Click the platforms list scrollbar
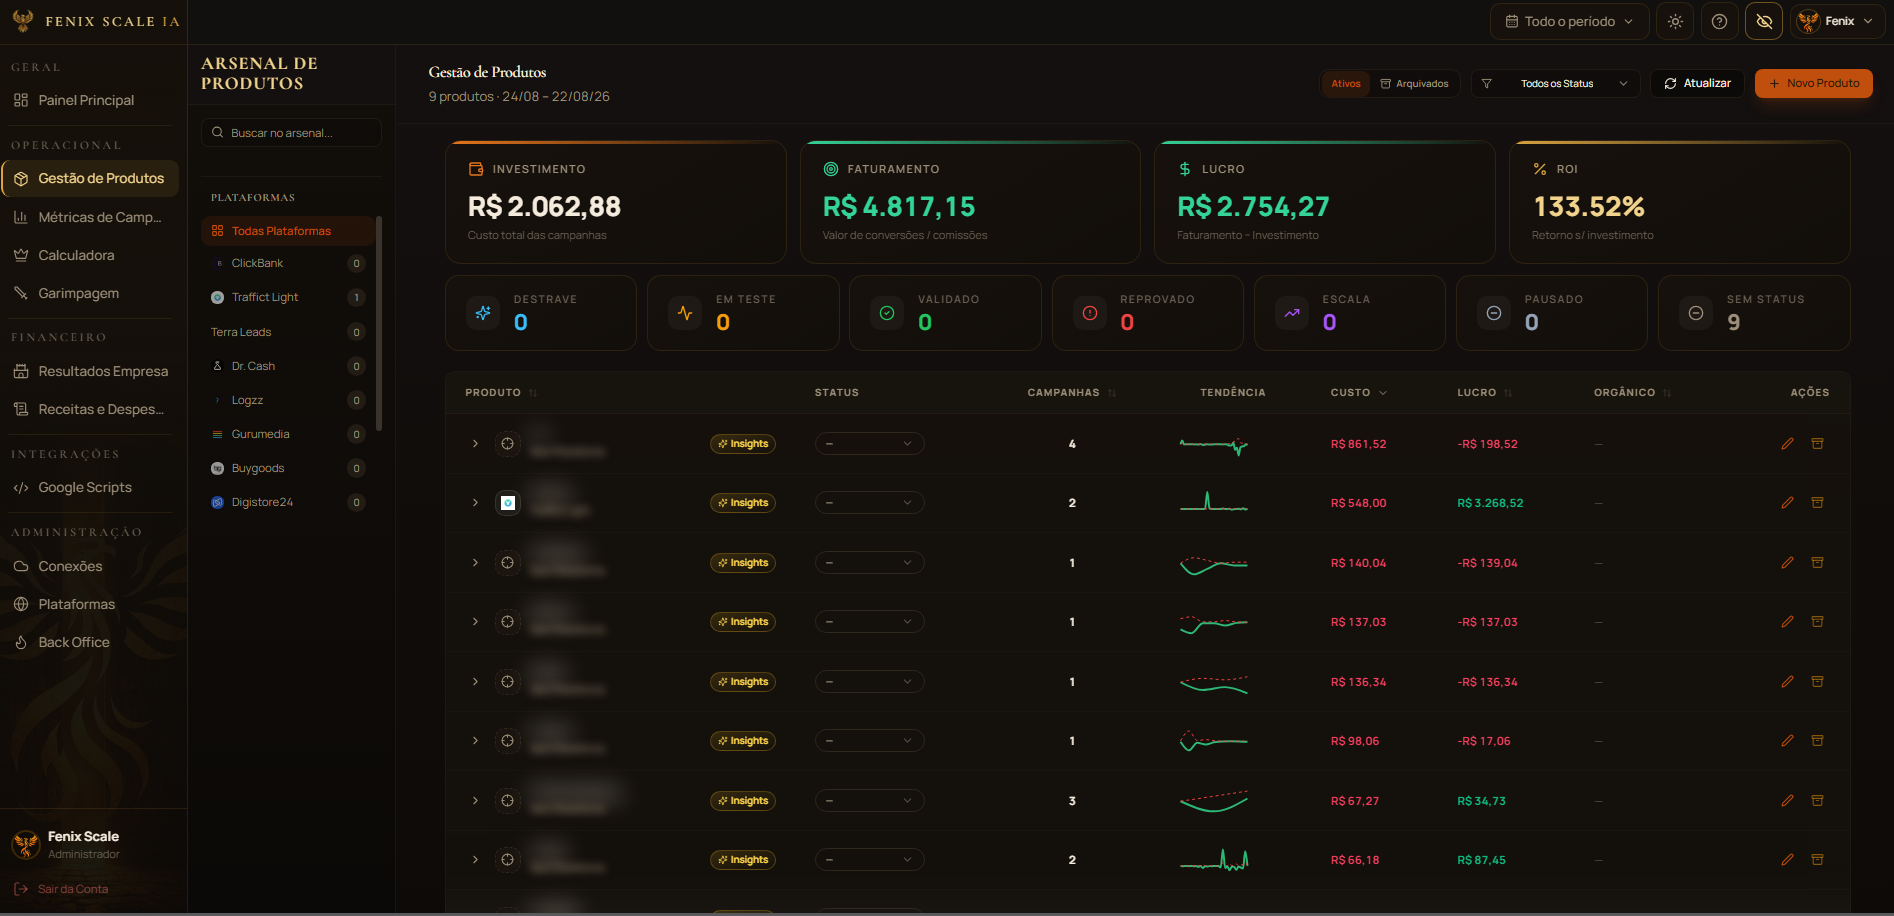Viewport: 1894px width, 916px height. point(379,324)
